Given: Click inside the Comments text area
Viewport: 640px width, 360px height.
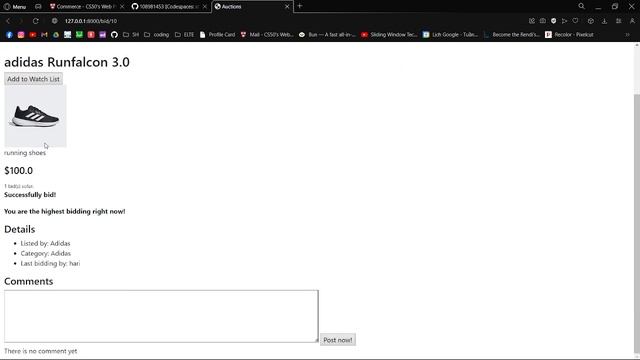Looking at the screenshot, I should (x=161, y=316).
